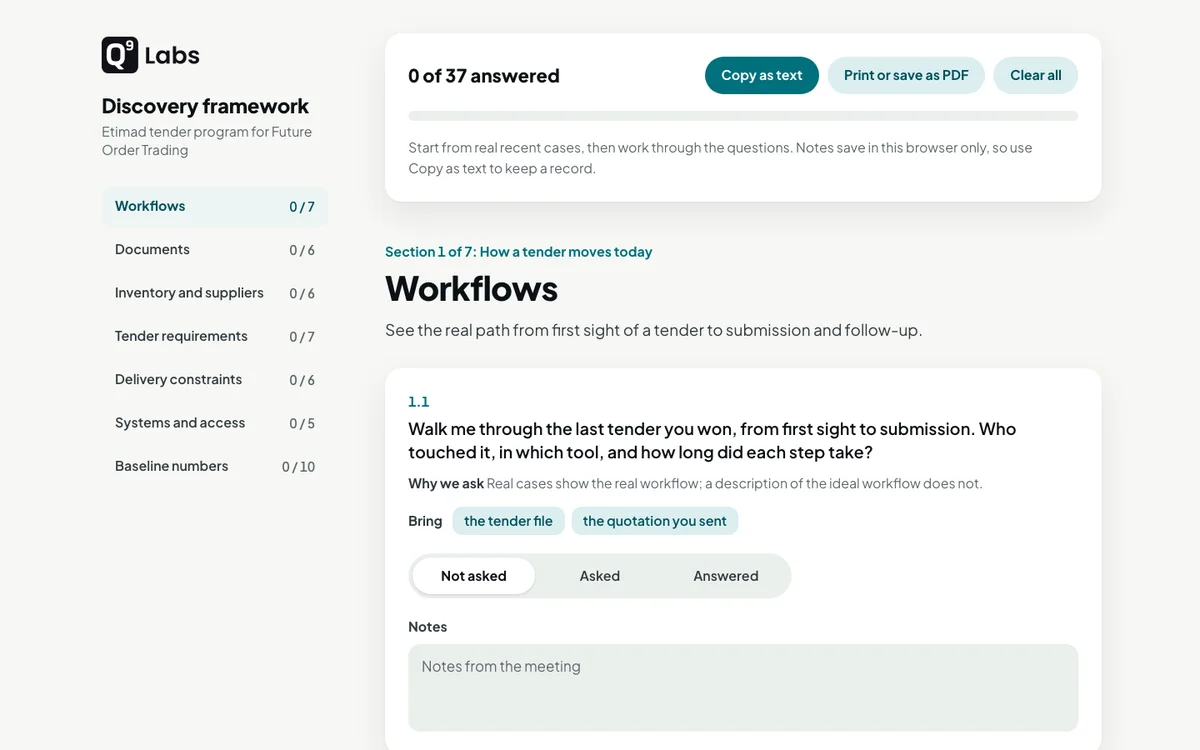Click Print or save as PDF
This screenshot has width=1200, height=750.
point(906,75)
